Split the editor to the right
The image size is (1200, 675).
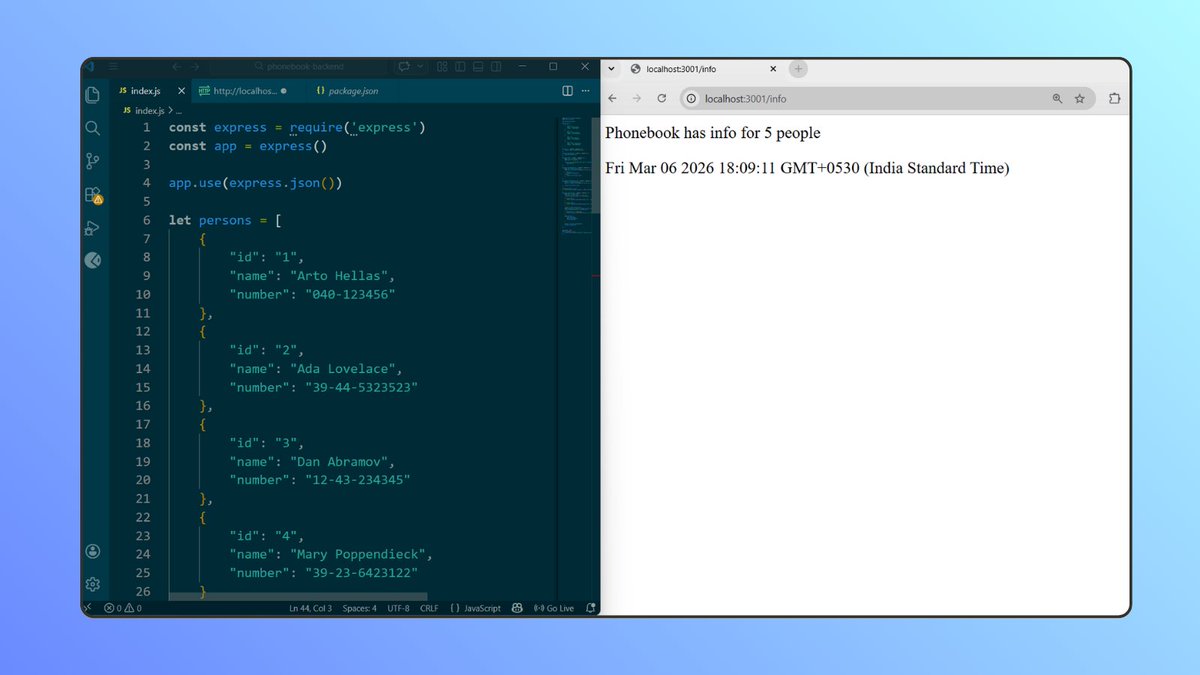click(x=568, y=91)
